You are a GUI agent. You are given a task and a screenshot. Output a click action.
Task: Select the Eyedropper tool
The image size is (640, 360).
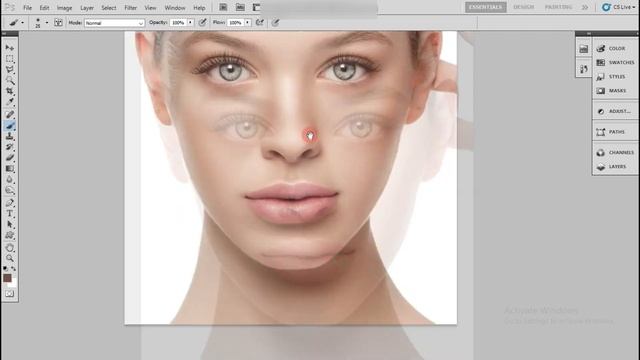tap(10, 102)
